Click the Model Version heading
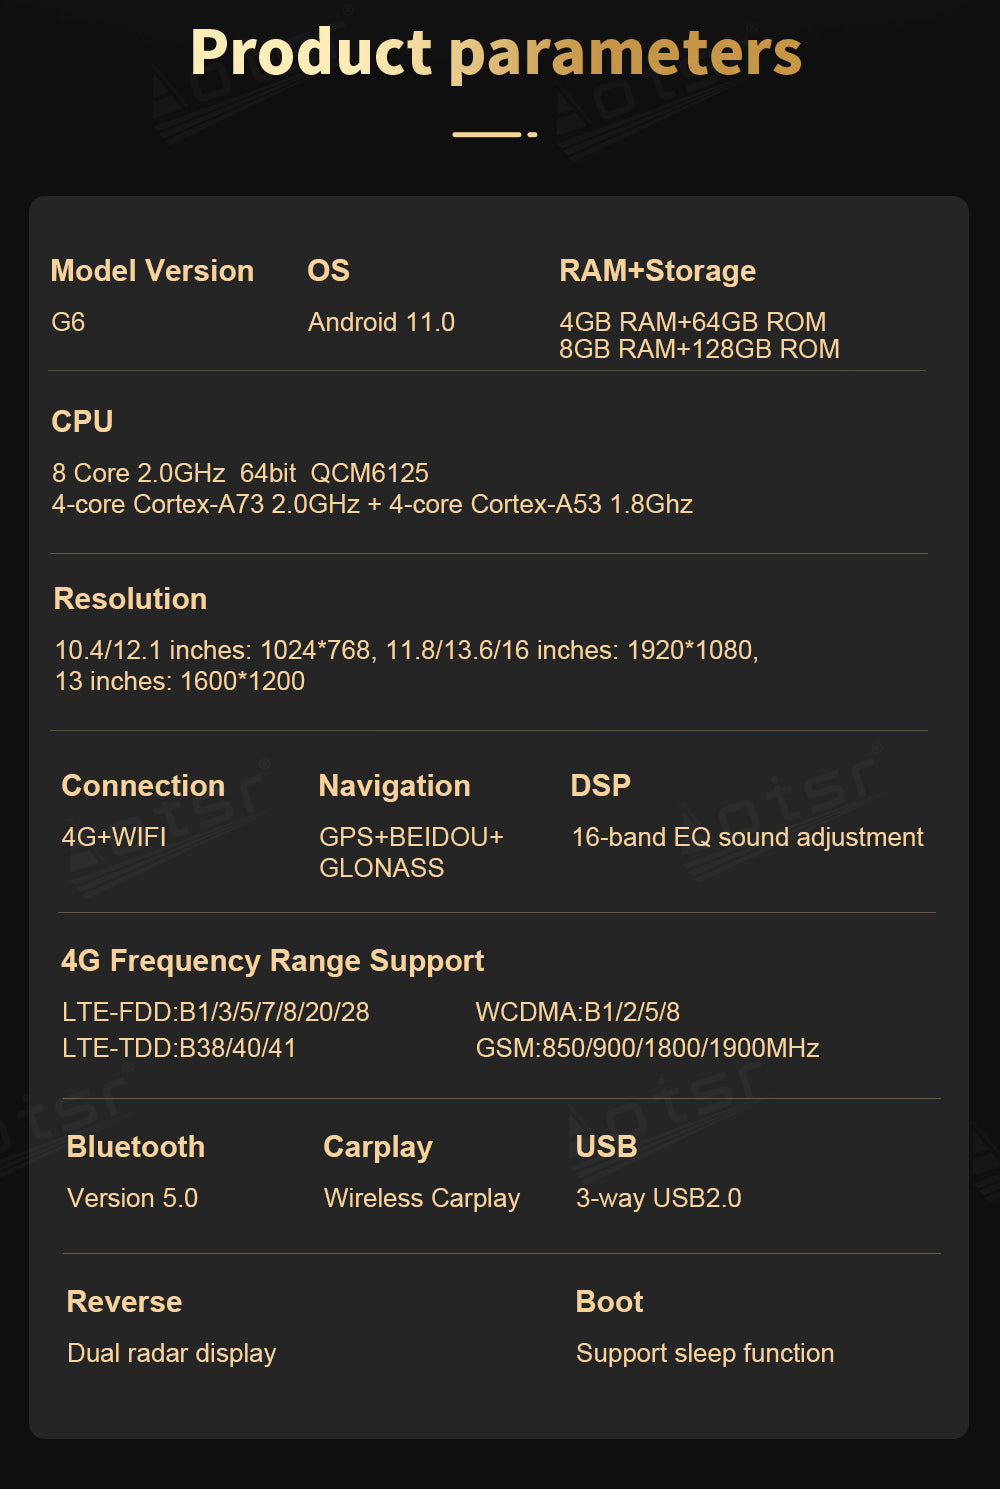Viewport: 1000px width, 1489px height. 152,271
